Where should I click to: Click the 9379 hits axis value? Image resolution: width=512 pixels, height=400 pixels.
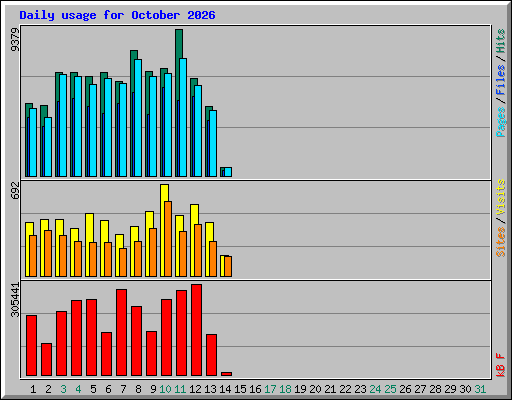[x=15, y=40]
